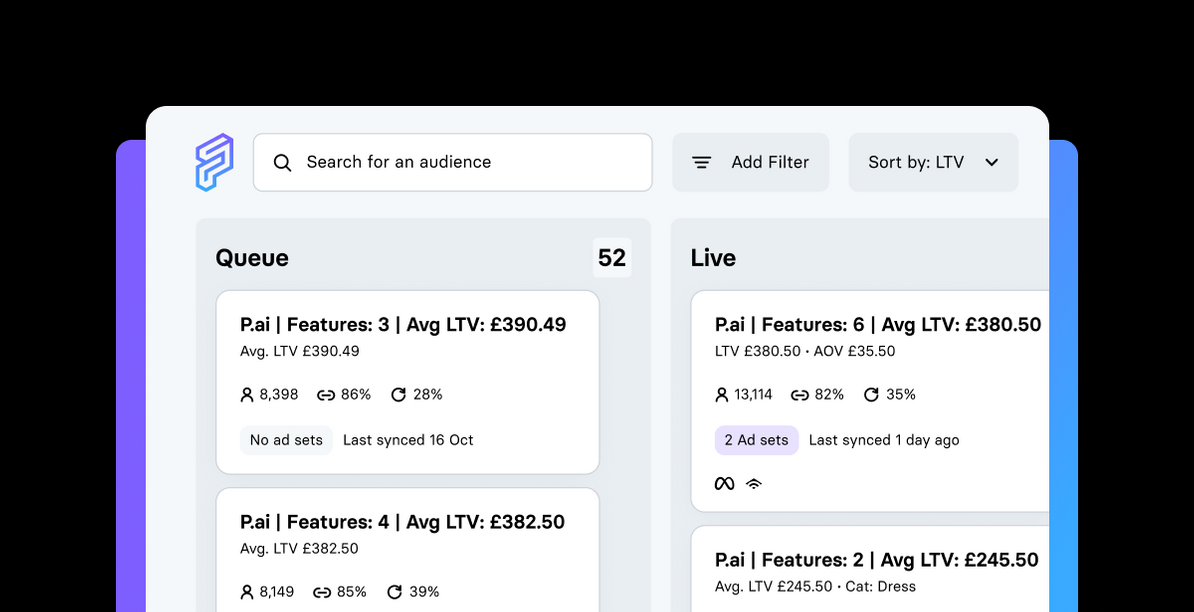Click the purple-blue app logo icon
Viewport: 1194px width, 612px height.
[x=214, y=162]
